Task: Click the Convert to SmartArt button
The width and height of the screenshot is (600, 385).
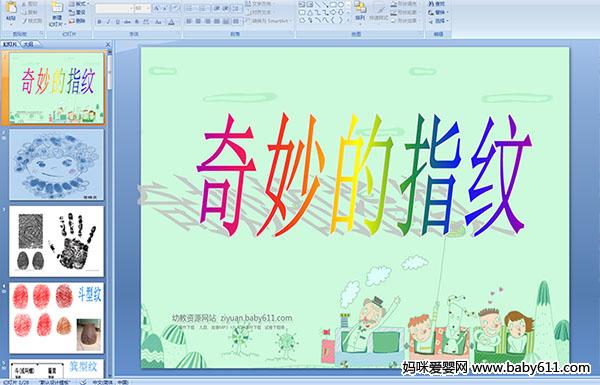Action: click(x=269, y=21)
